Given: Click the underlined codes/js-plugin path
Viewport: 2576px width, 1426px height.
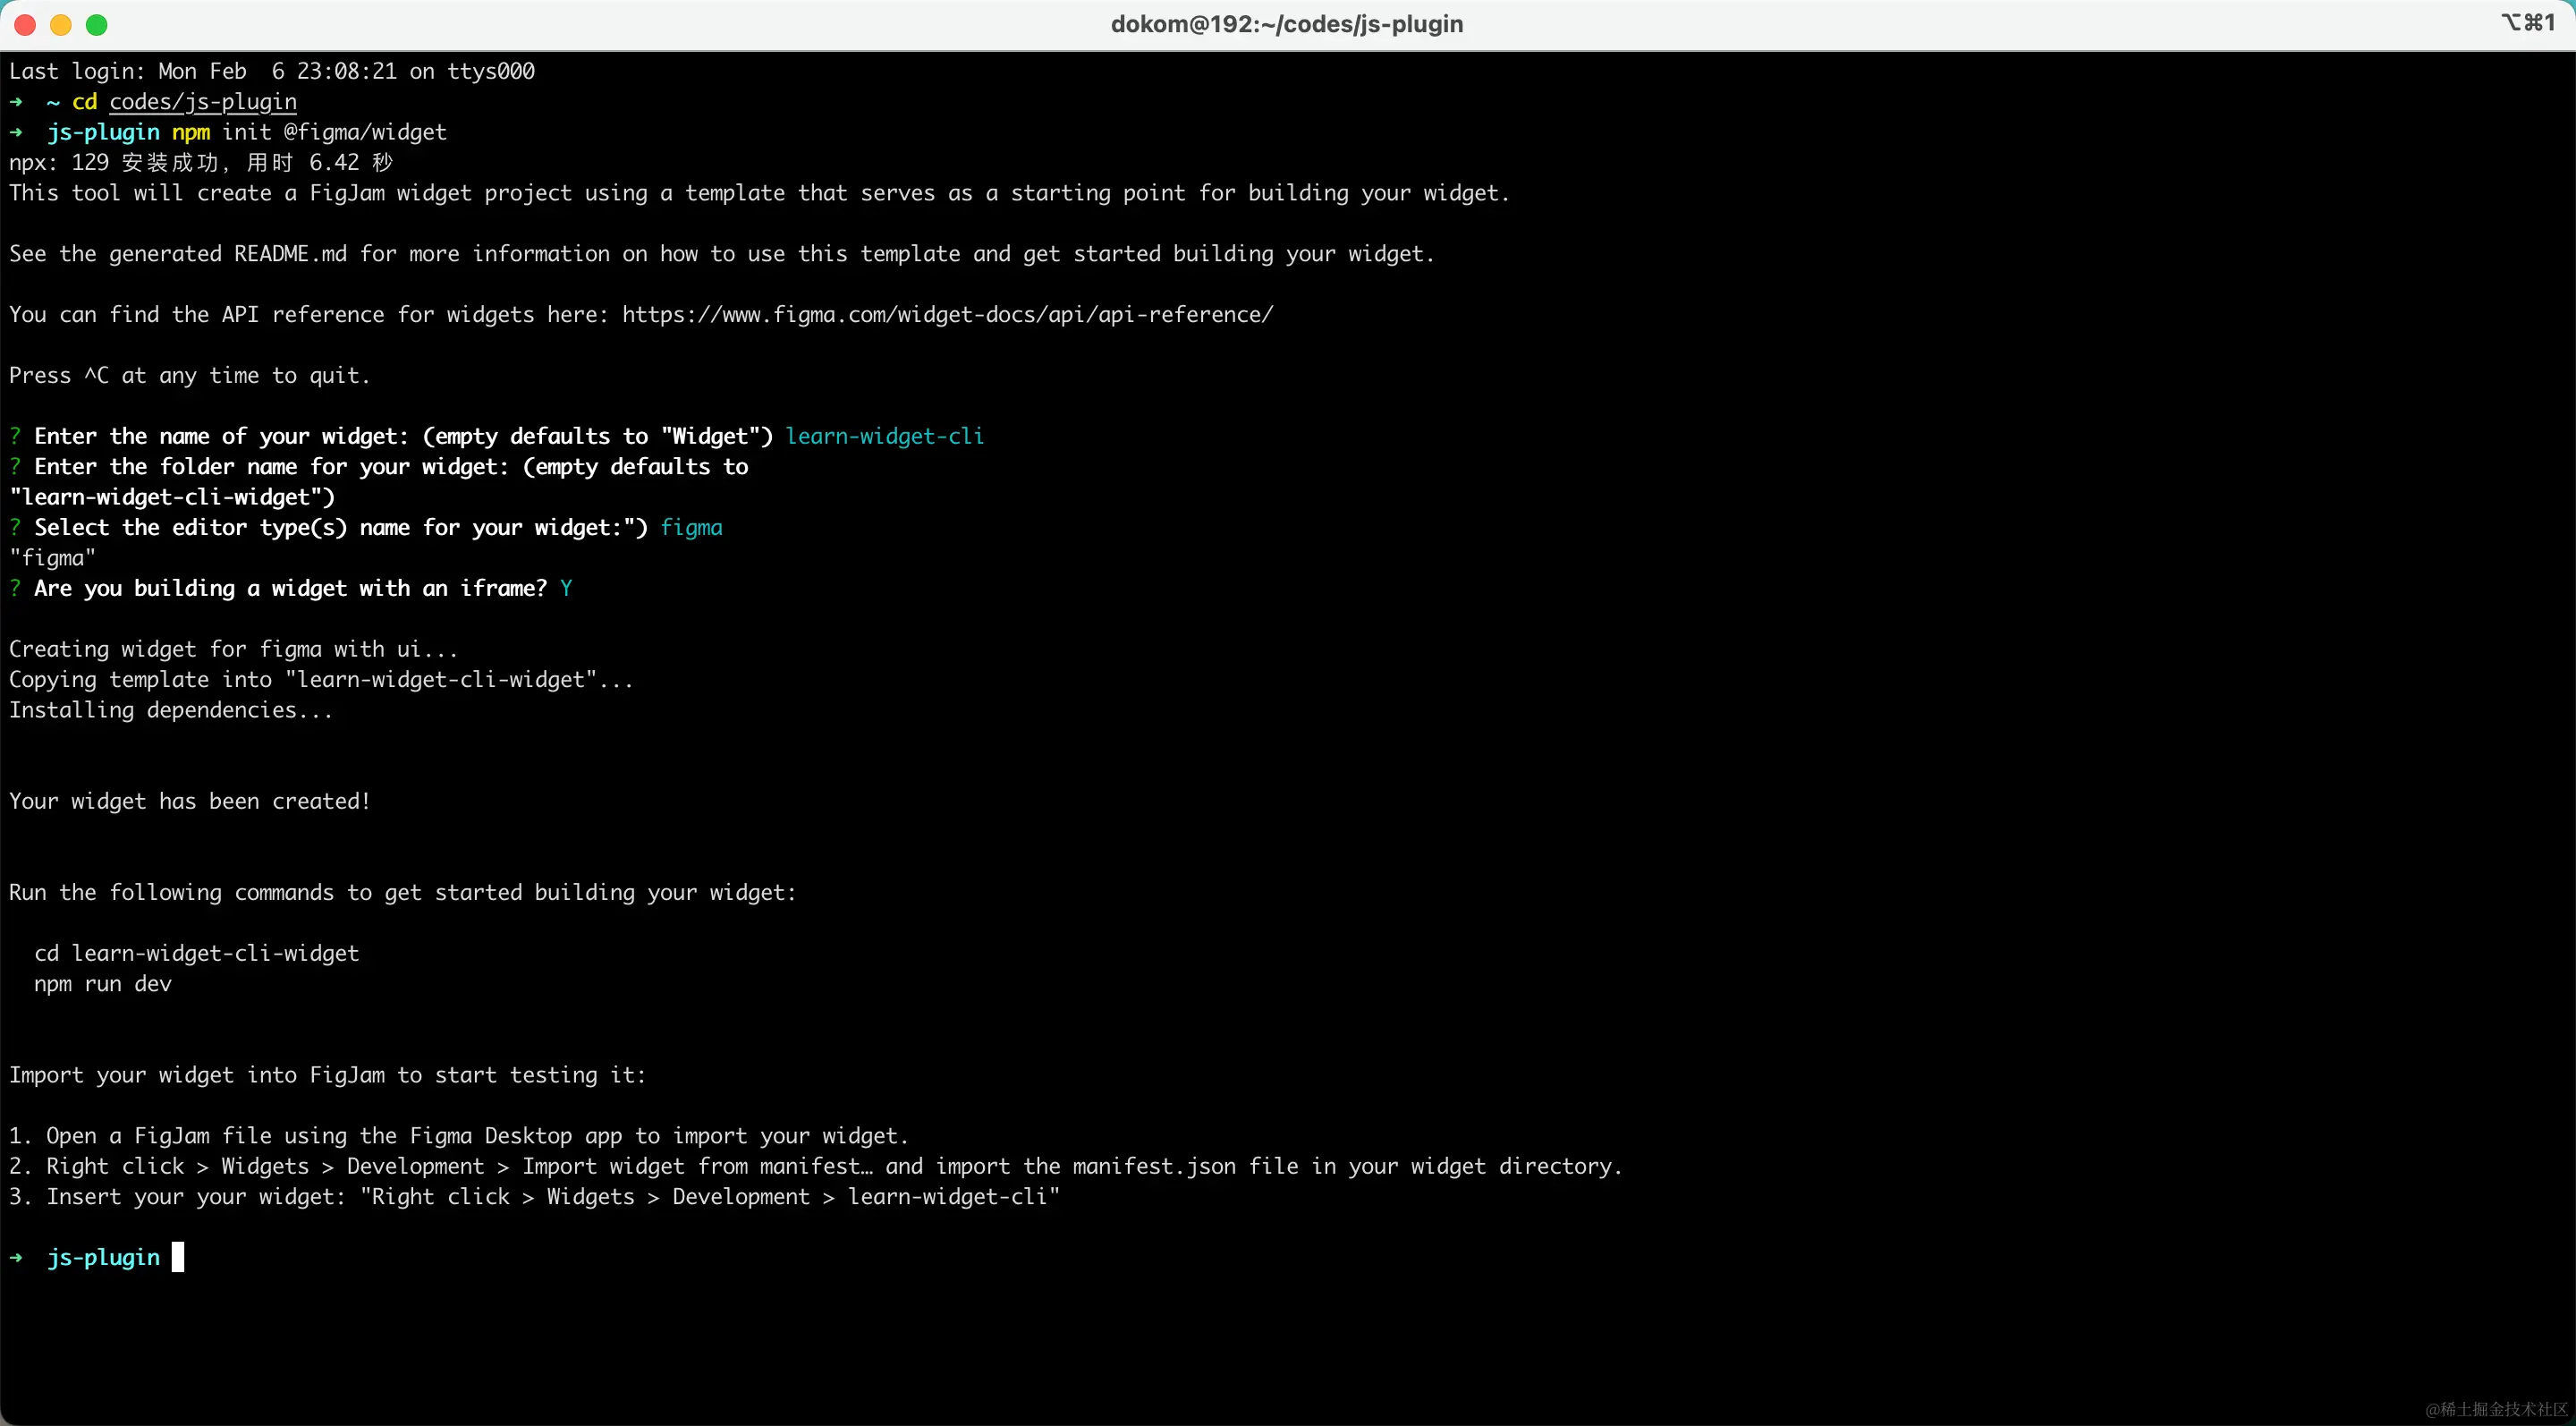Looking at the screenshot, I should click(x=203, y=102).
